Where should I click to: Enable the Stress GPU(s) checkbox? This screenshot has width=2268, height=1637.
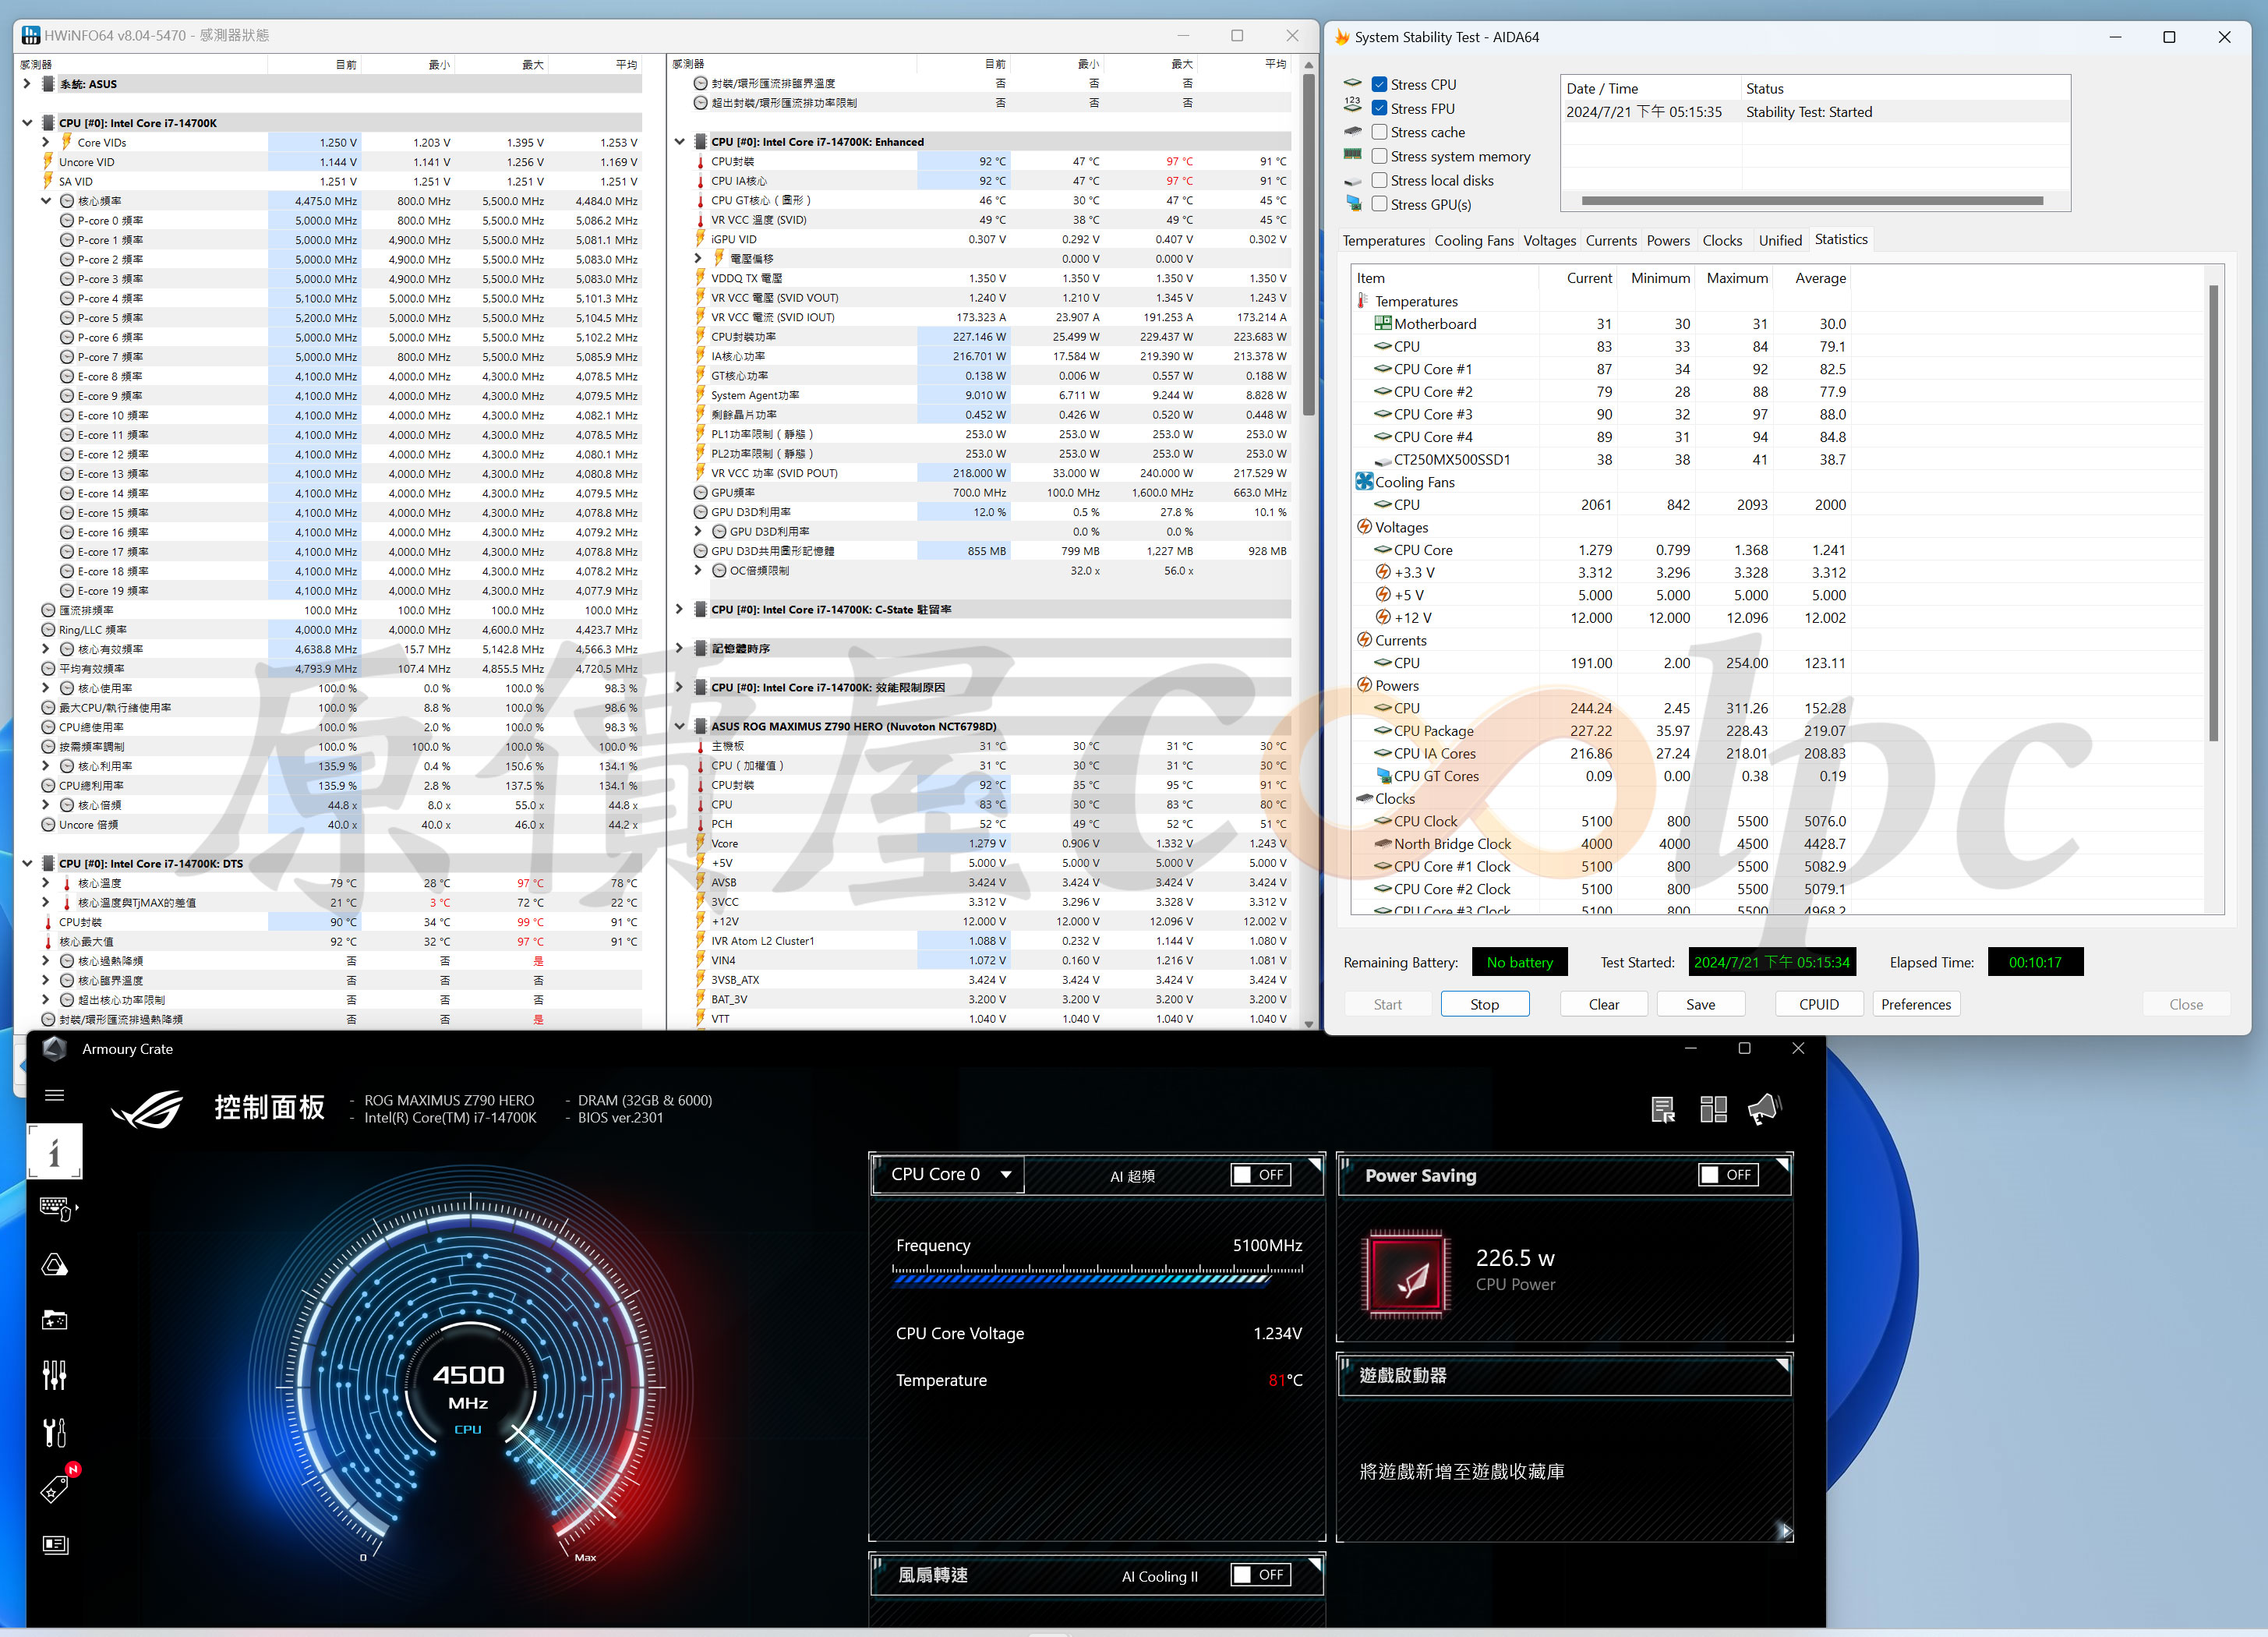tap(1379, 204)
